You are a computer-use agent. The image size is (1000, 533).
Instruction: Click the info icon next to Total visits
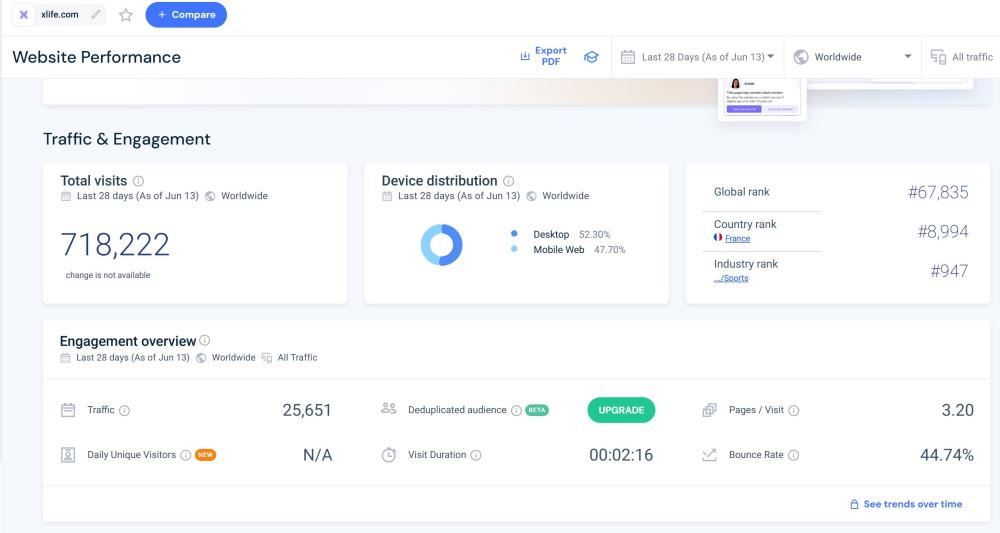pos(138,181)
